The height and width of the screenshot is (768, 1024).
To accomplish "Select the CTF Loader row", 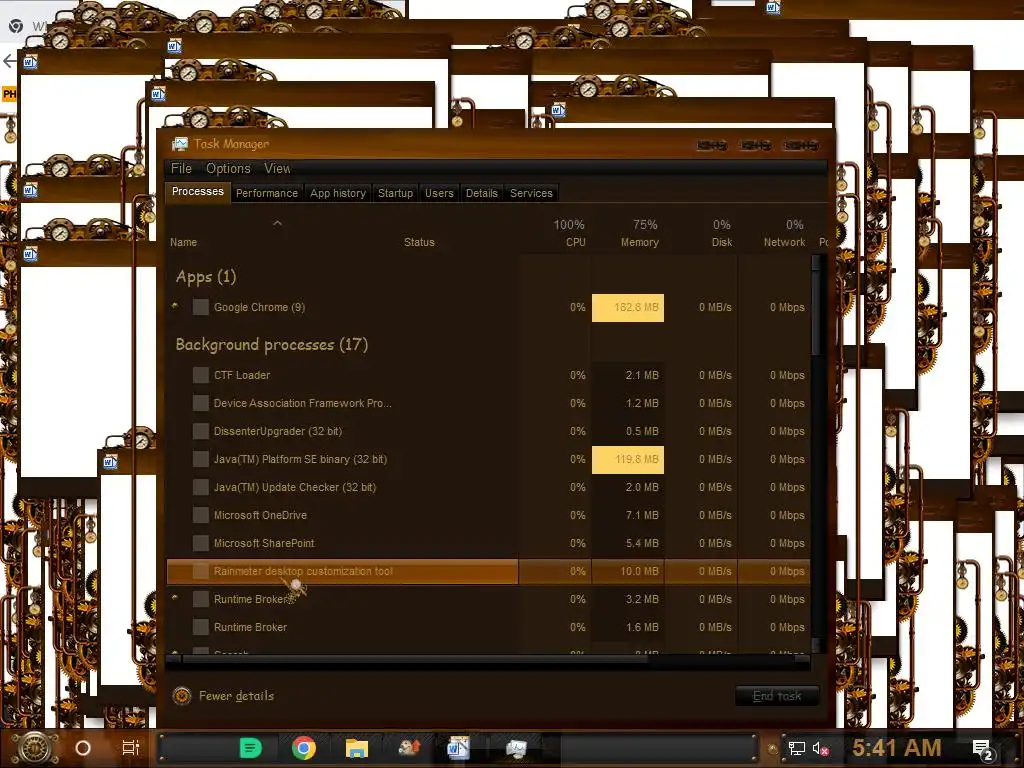I will (x=488, y=375).
